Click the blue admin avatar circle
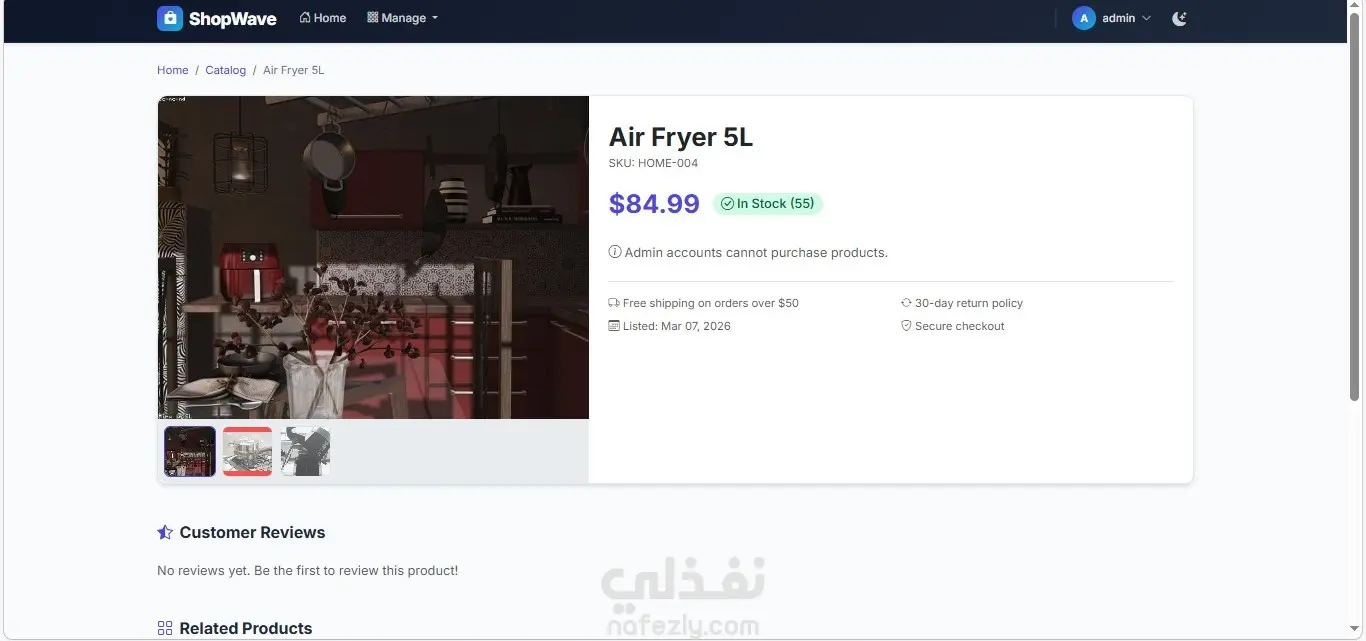 pyautogui.click(x=1084, y=18)
